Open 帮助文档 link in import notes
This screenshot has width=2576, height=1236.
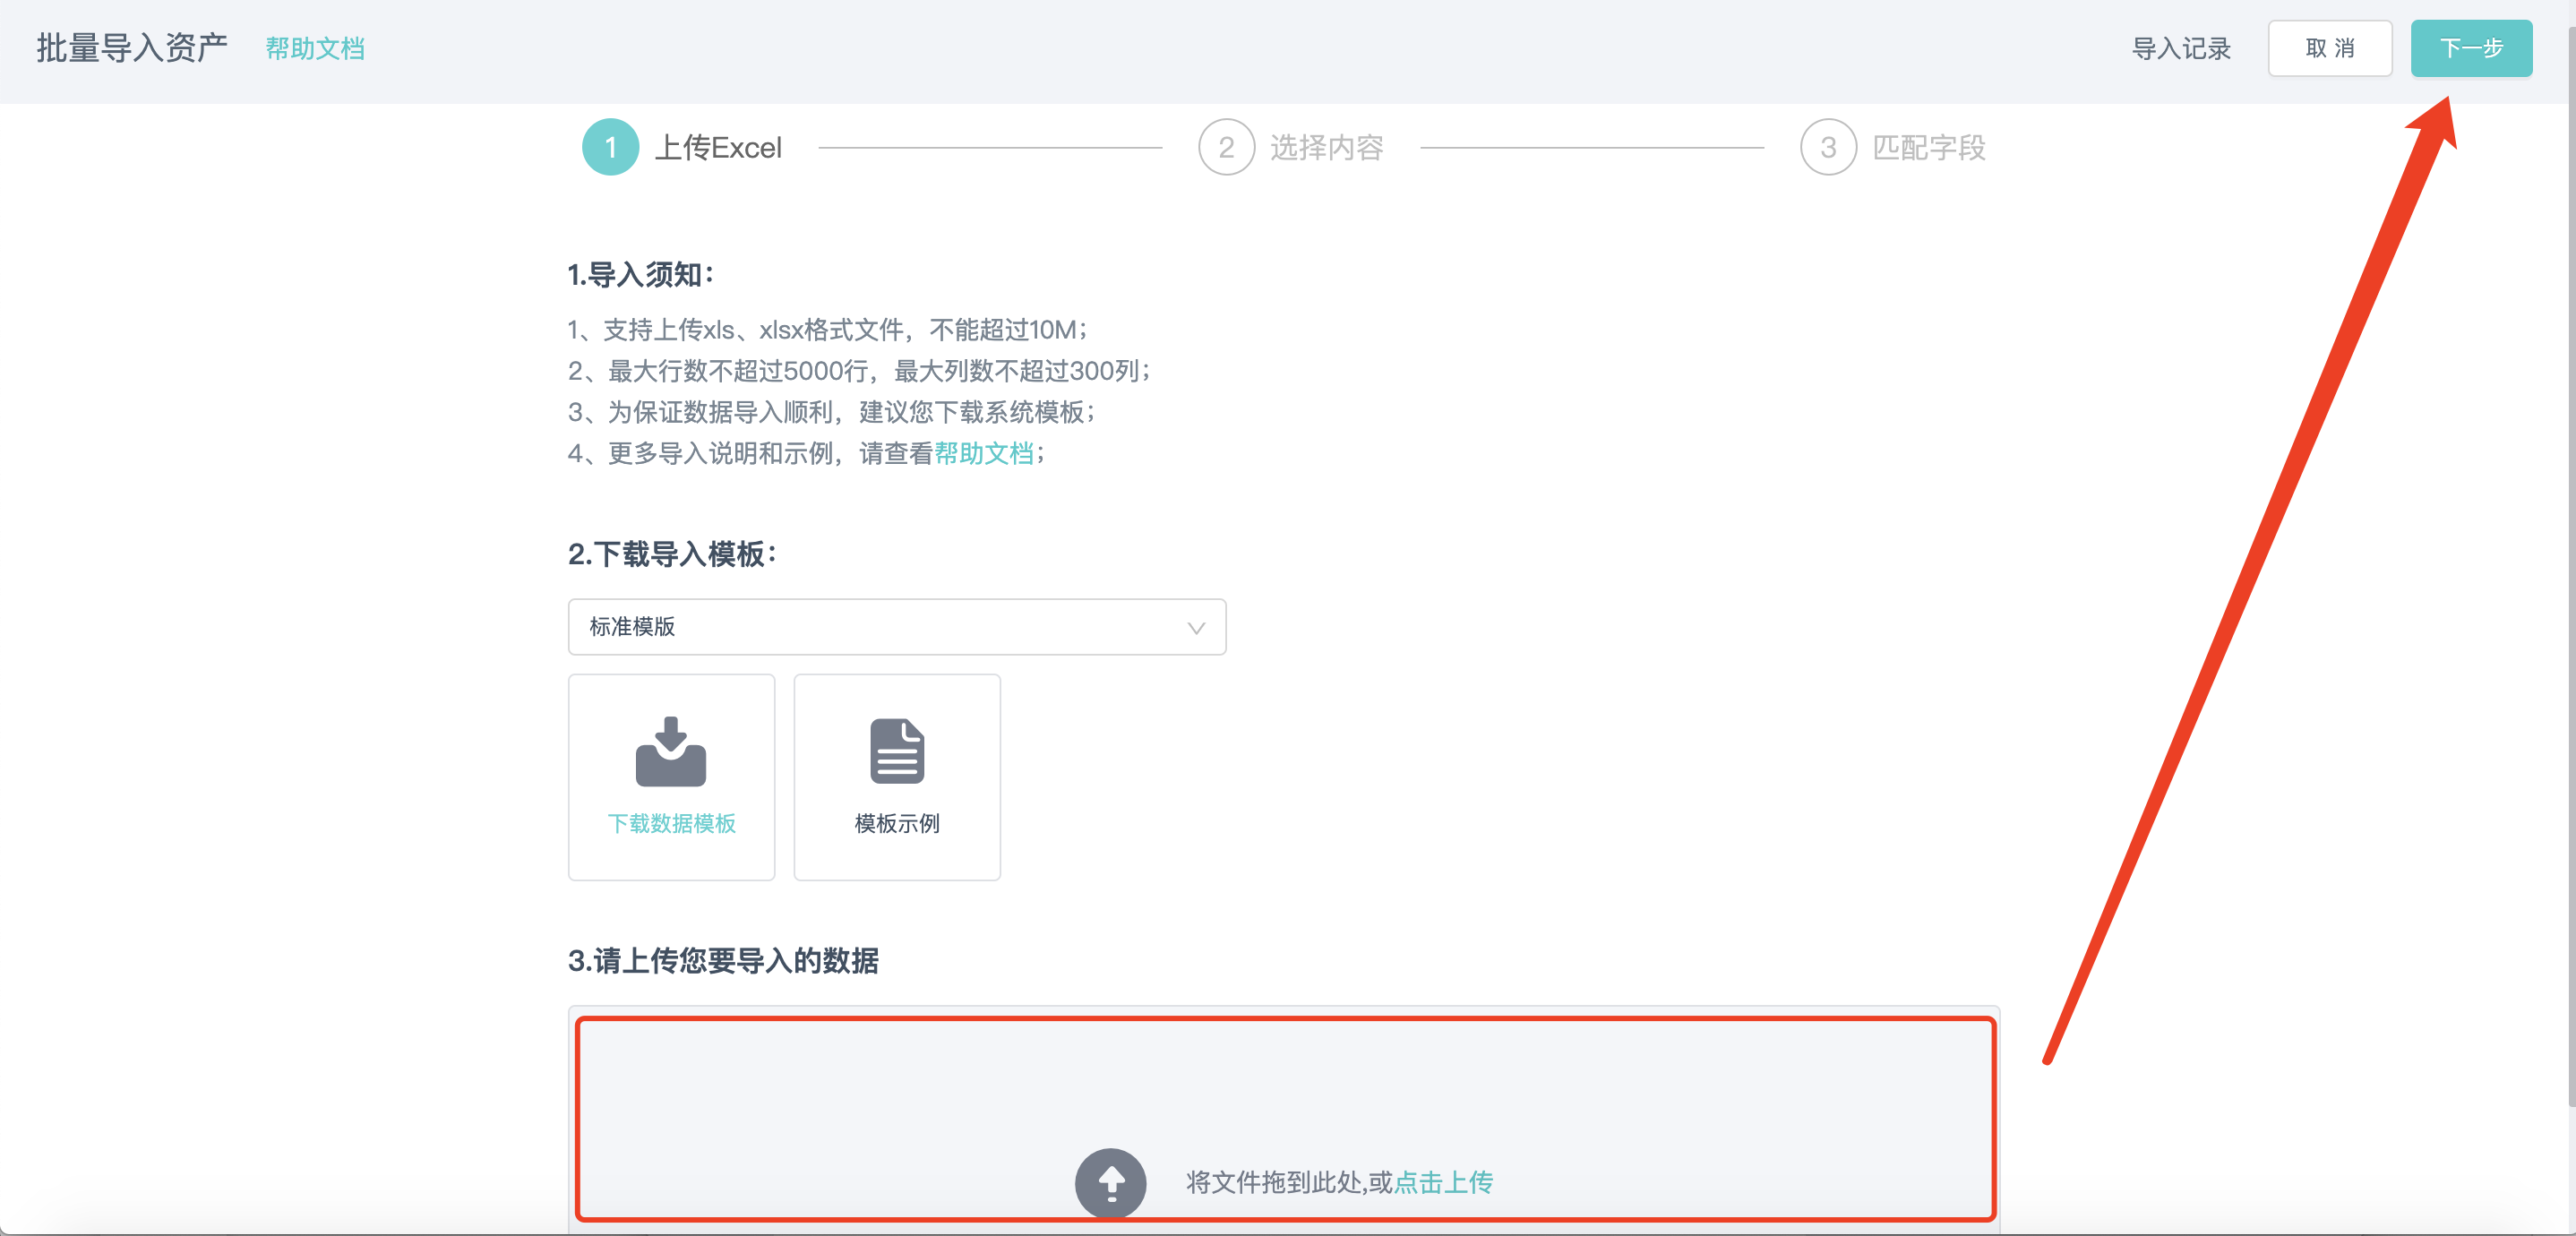click(x=984, y=454)
